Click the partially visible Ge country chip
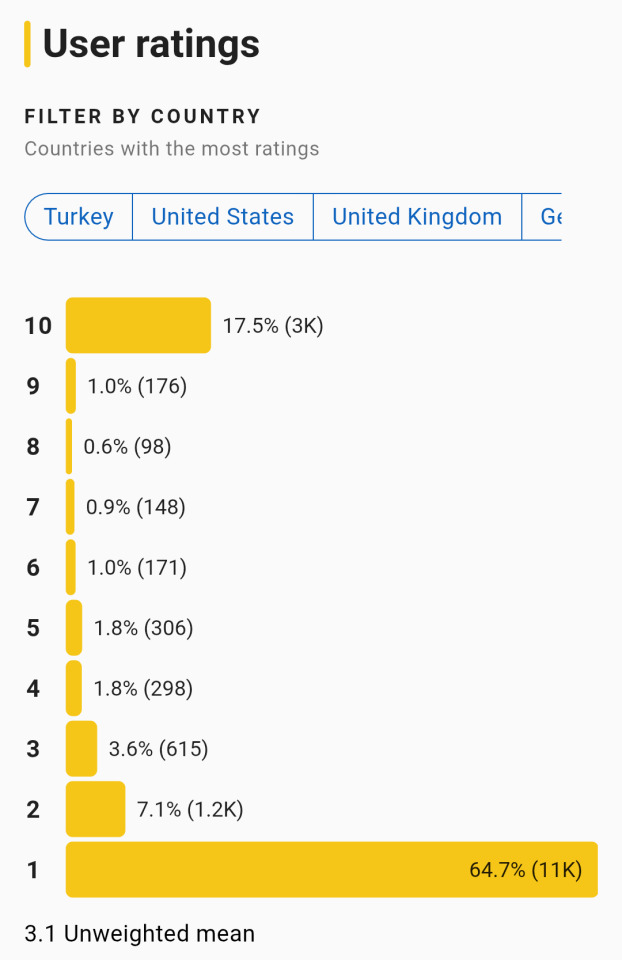Viewport: 622px width, 960px height. pyautogui.click(x=542, y=217)
